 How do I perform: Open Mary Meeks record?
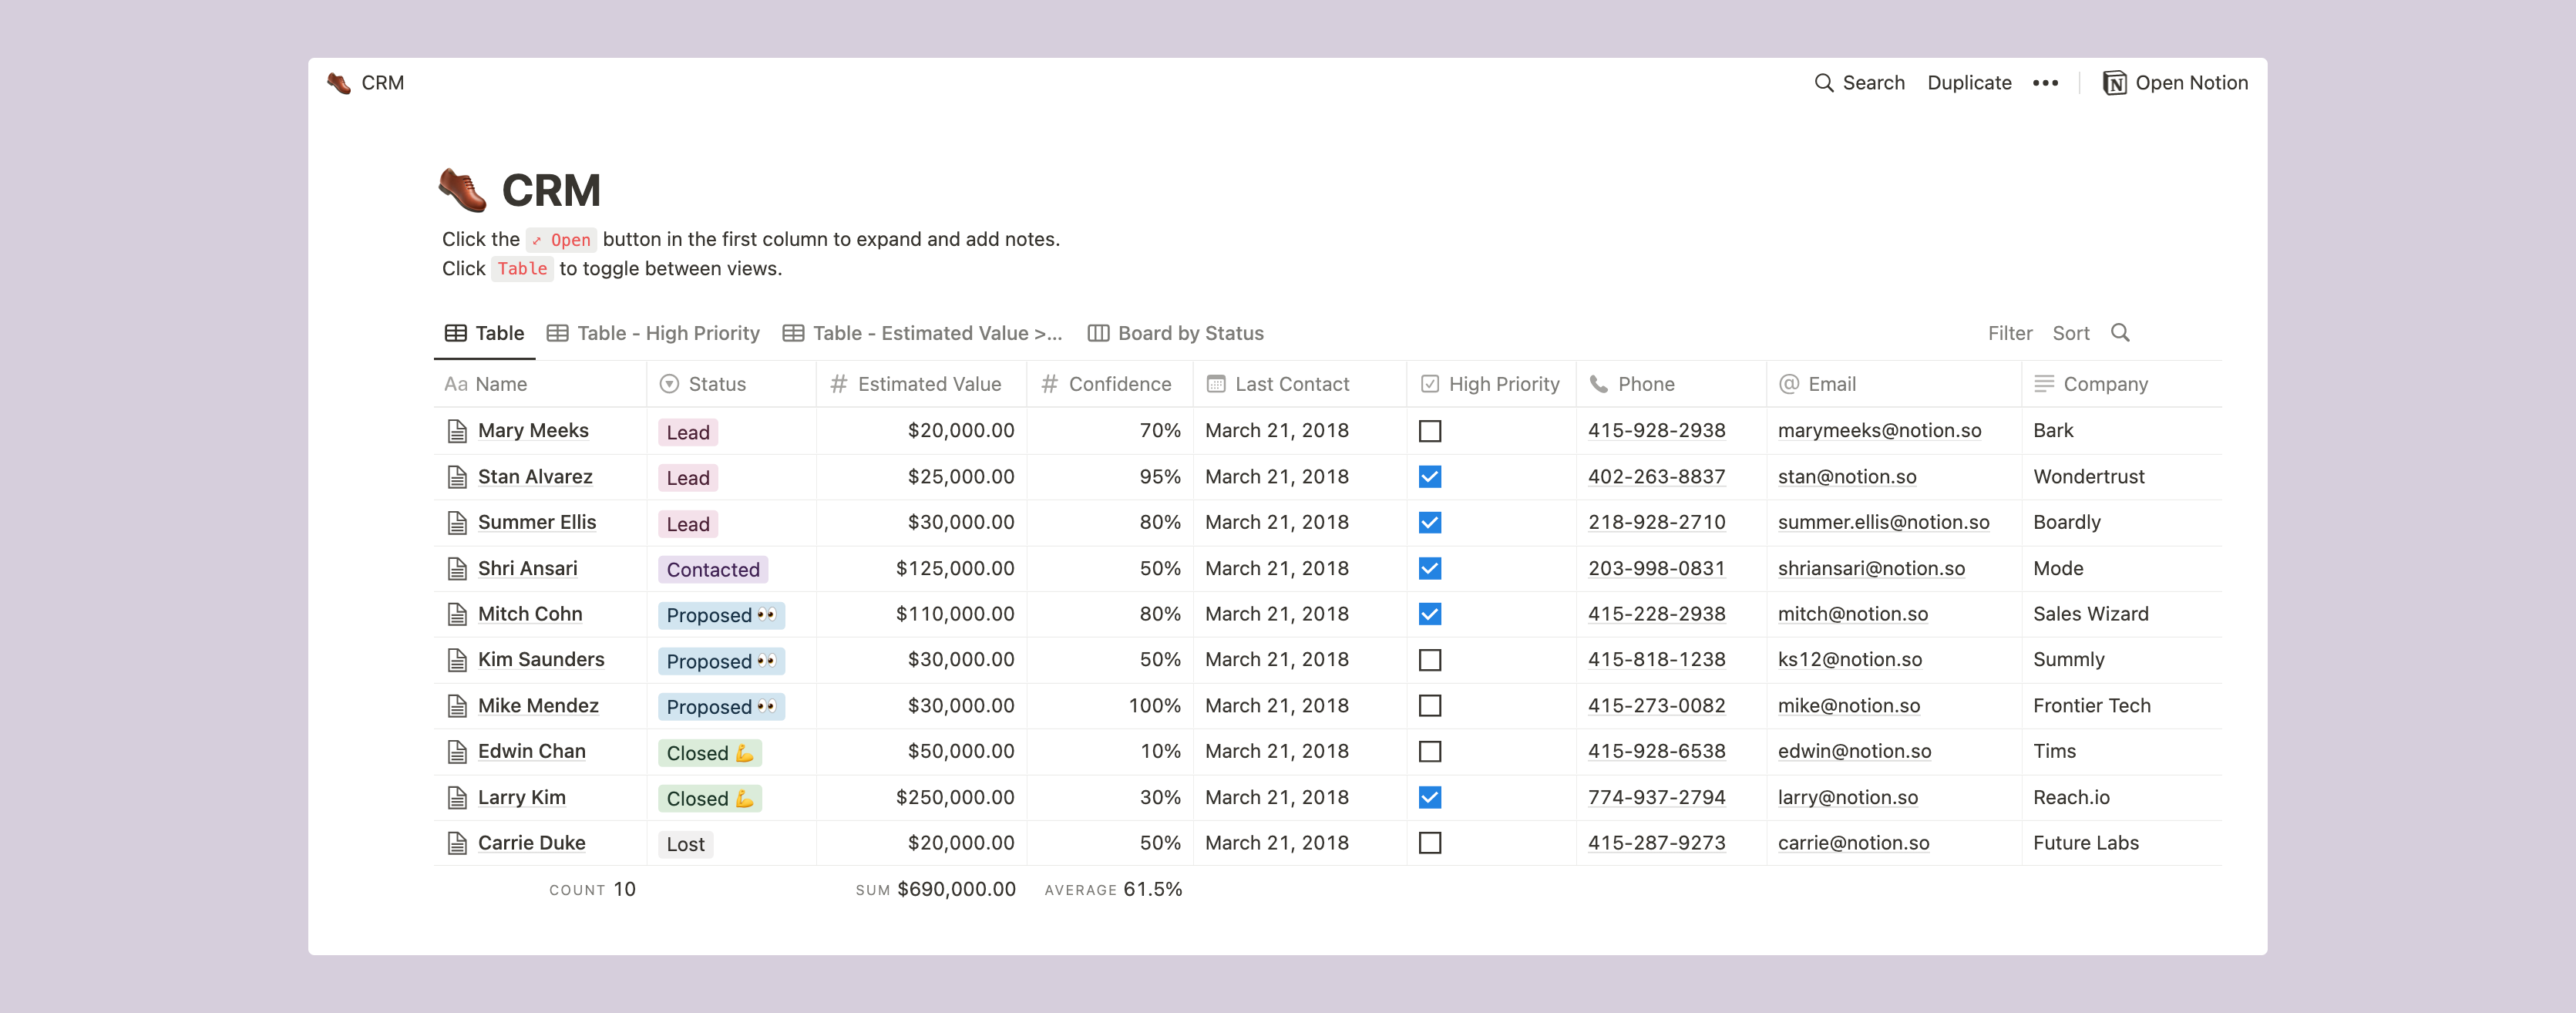tap(533, 431)
